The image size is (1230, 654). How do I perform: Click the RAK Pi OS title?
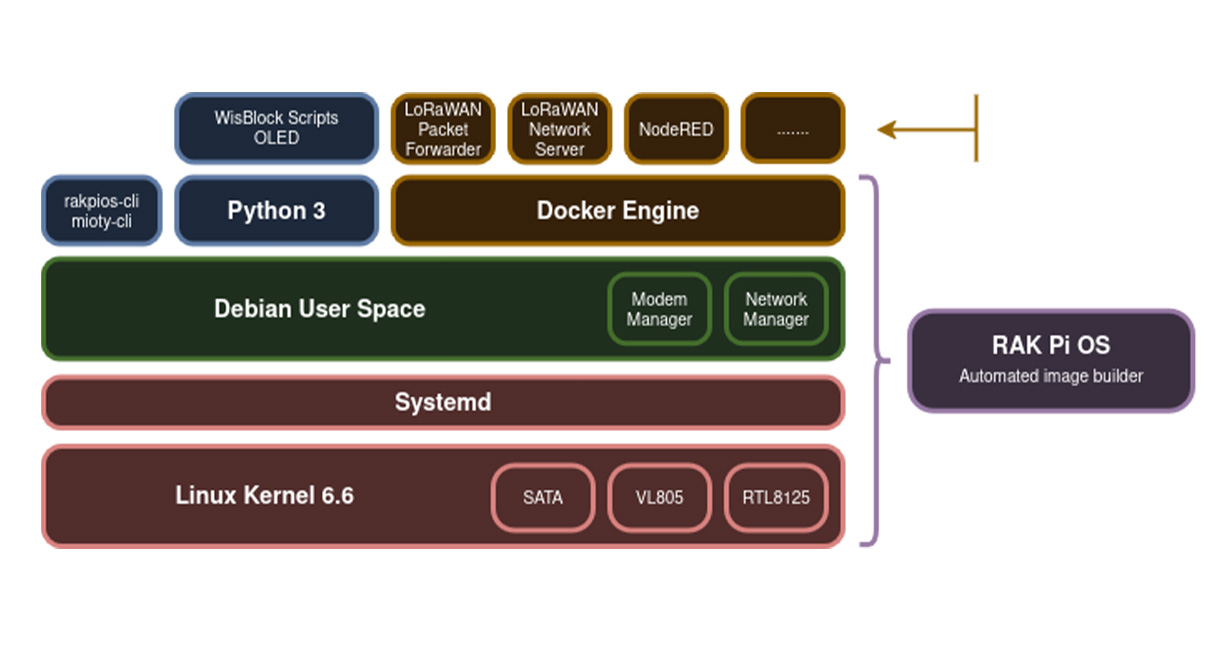click(1051, 345)
